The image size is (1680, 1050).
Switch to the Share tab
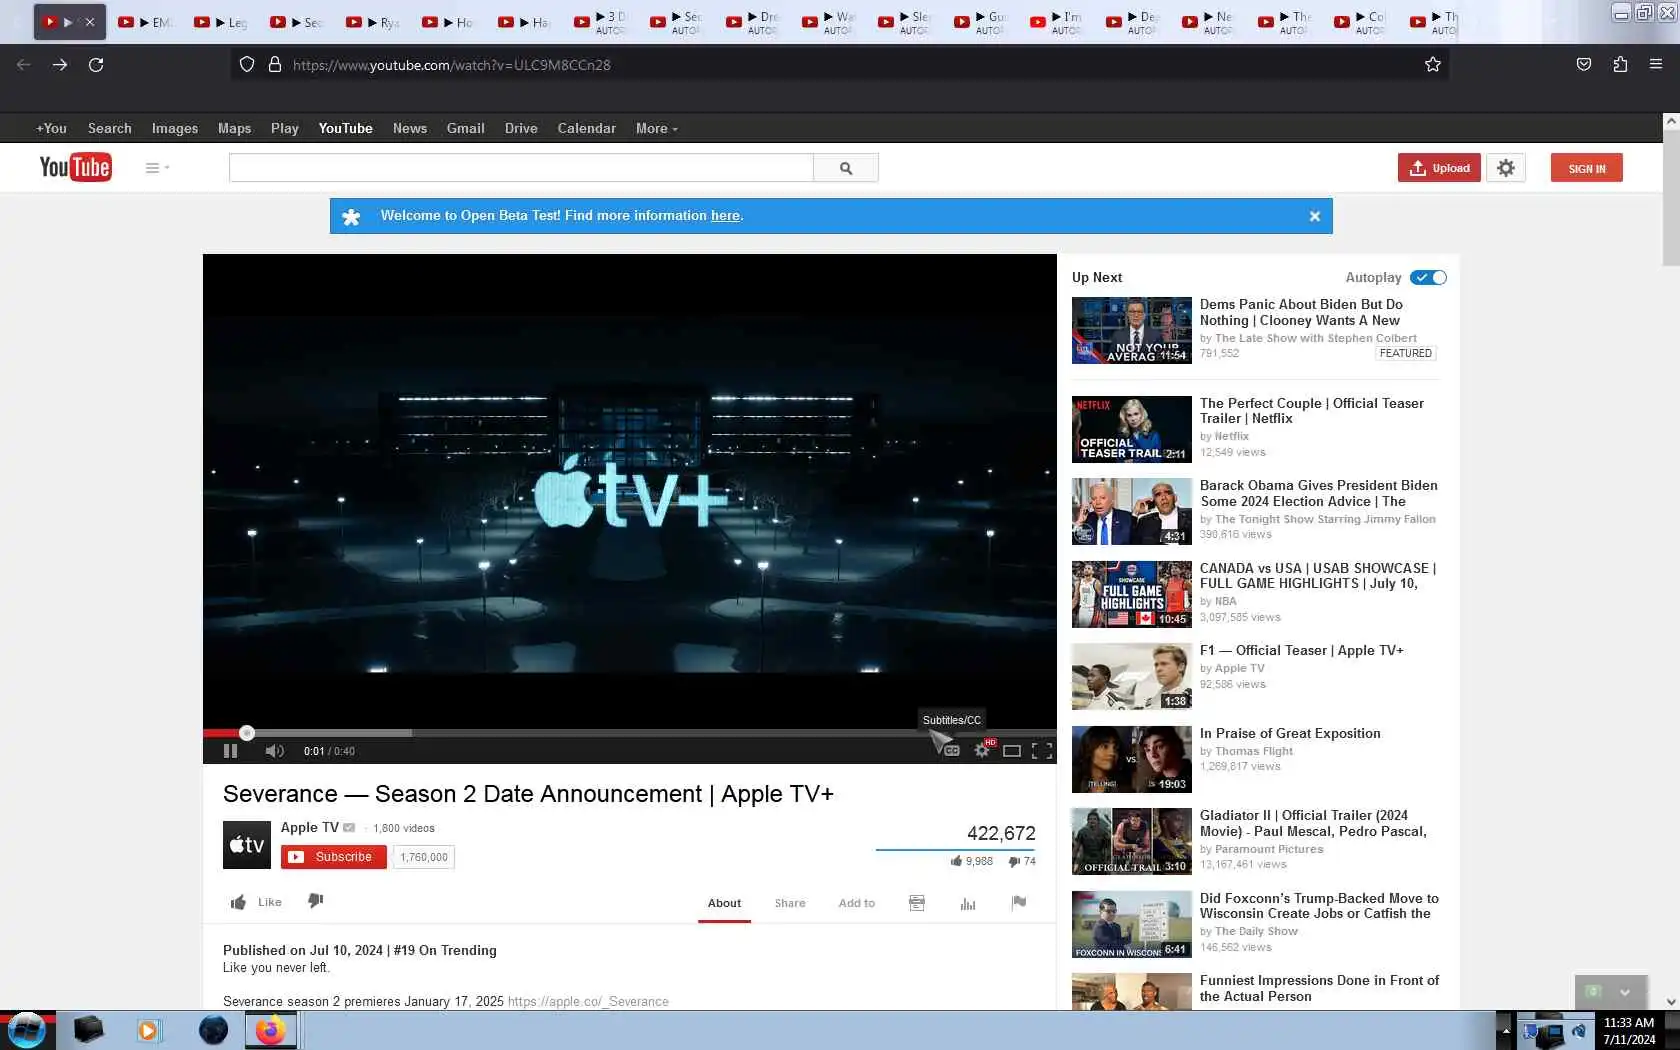(790, 903)
